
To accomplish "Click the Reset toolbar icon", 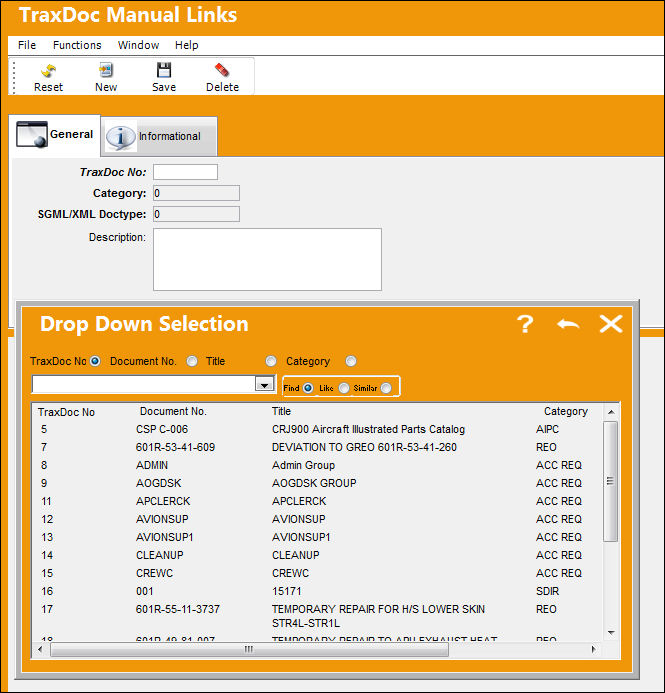I will point(48,71).
